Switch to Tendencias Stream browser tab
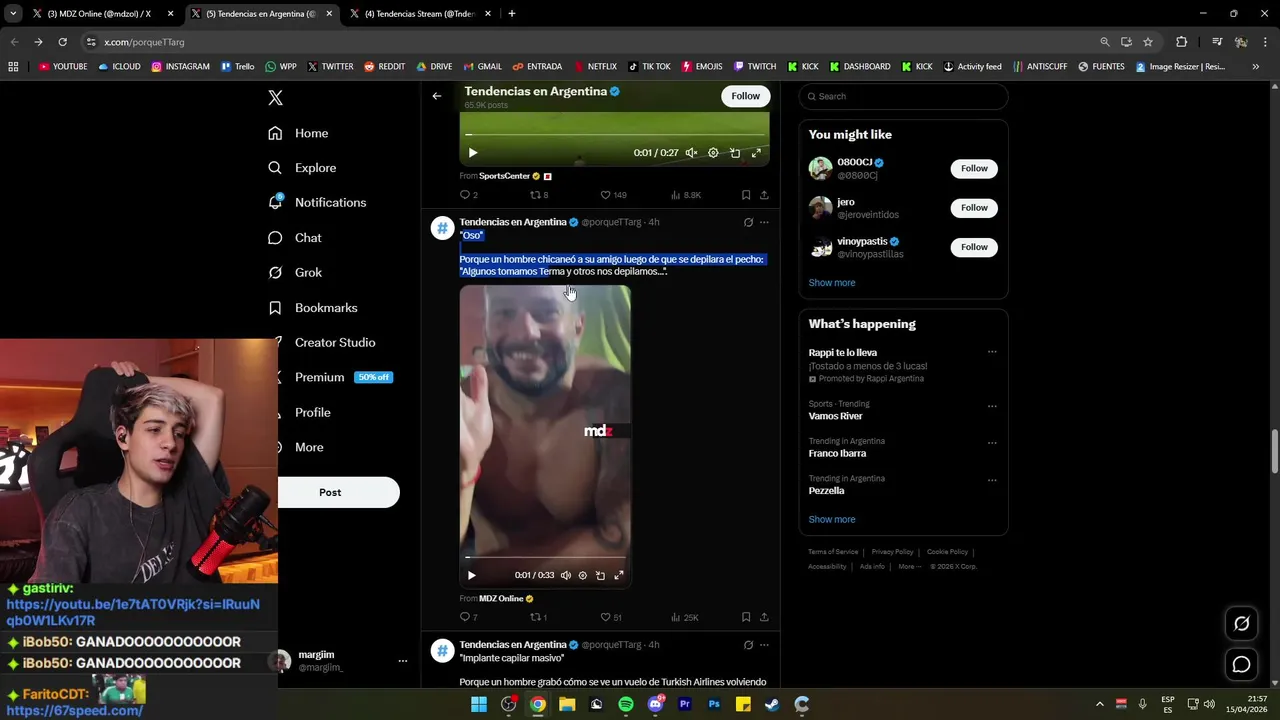 click(x=420, y=14)
